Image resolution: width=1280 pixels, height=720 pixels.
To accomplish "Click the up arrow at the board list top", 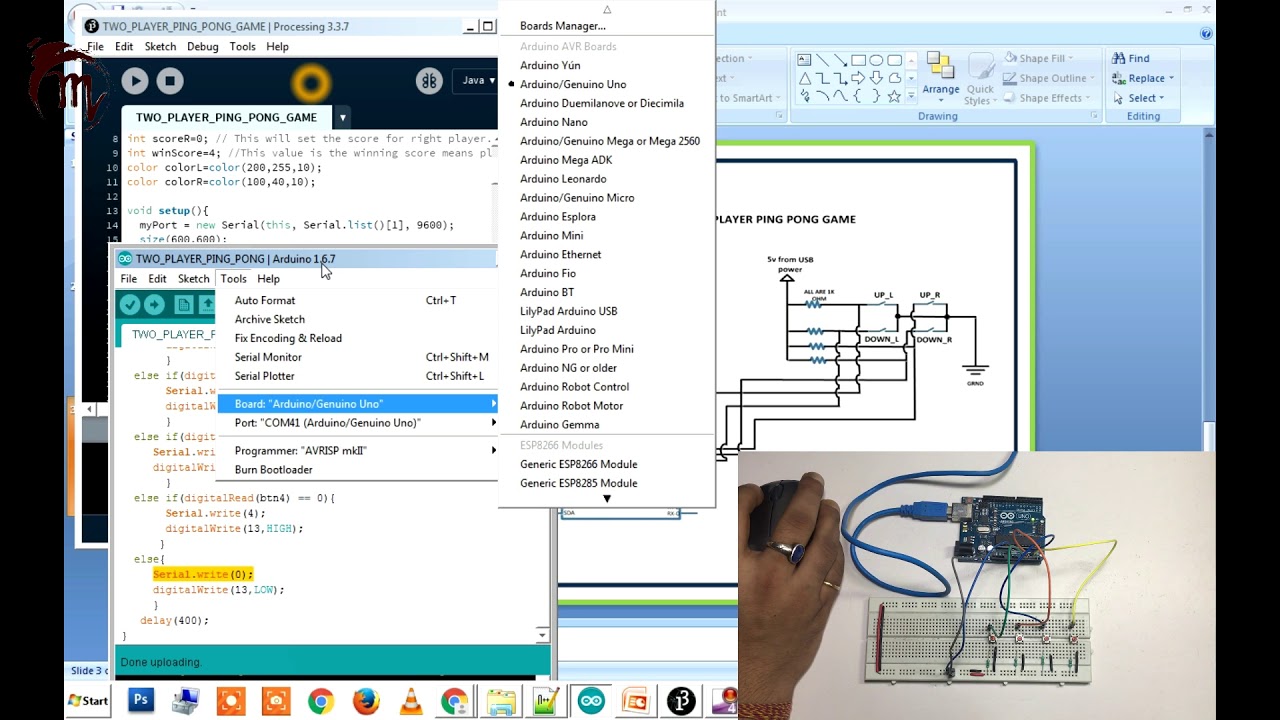I will coord(607,9).
